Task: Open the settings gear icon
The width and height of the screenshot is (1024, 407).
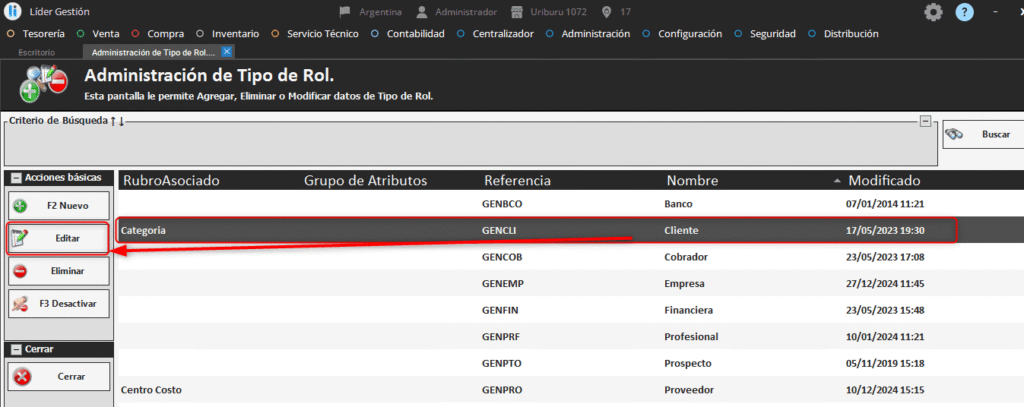Action: click(933, 12)
